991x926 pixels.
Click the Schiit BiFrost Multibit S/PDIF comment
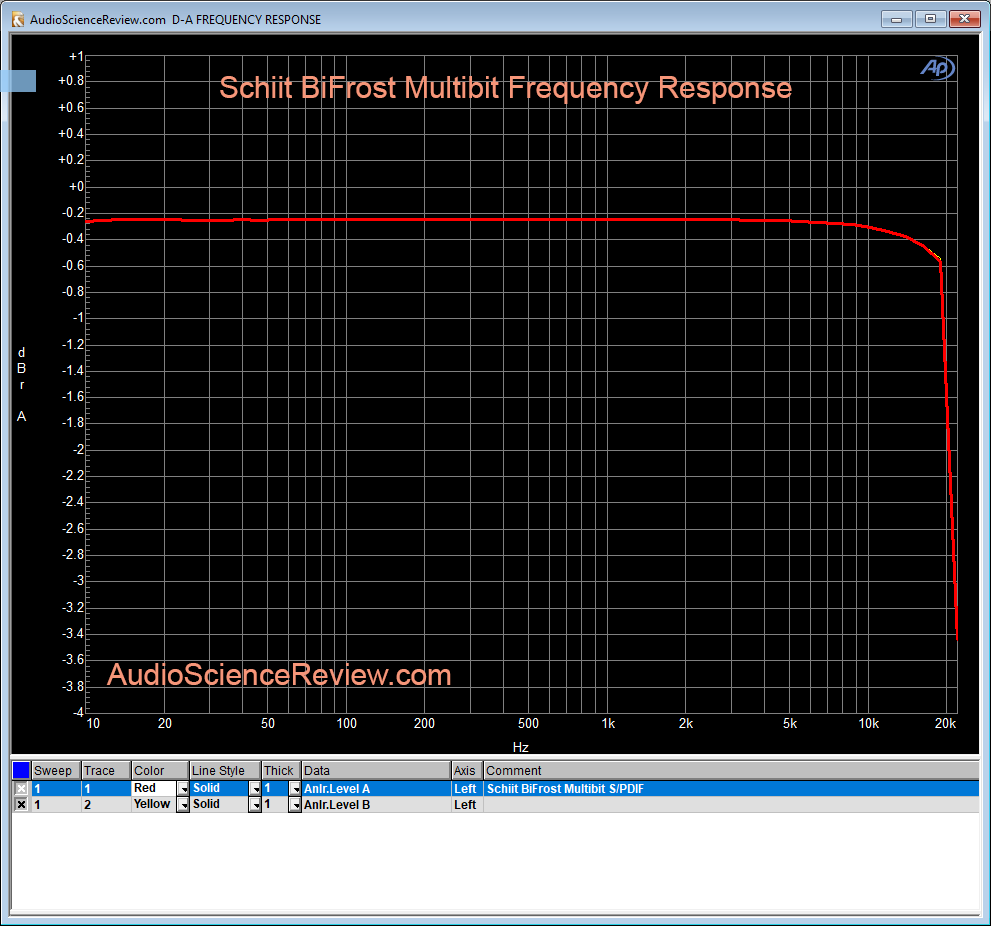click(565, 788)
